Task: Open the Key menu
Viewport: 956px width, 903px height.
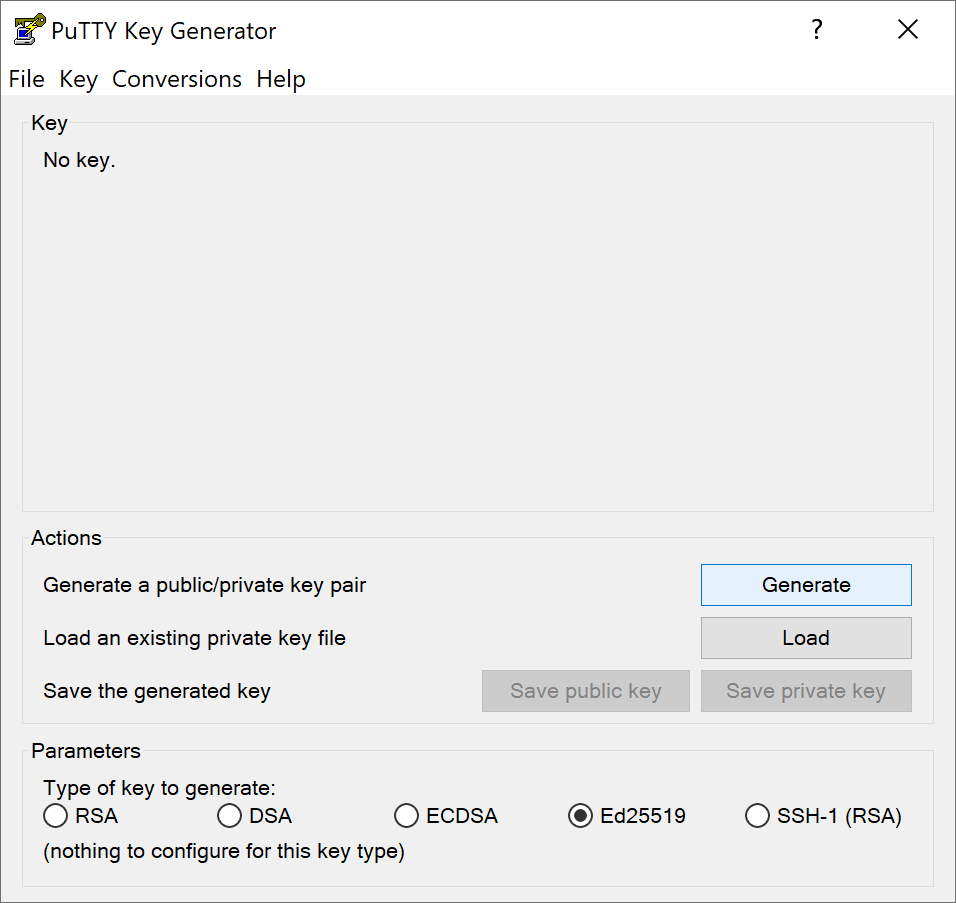Action: [78, 79]
